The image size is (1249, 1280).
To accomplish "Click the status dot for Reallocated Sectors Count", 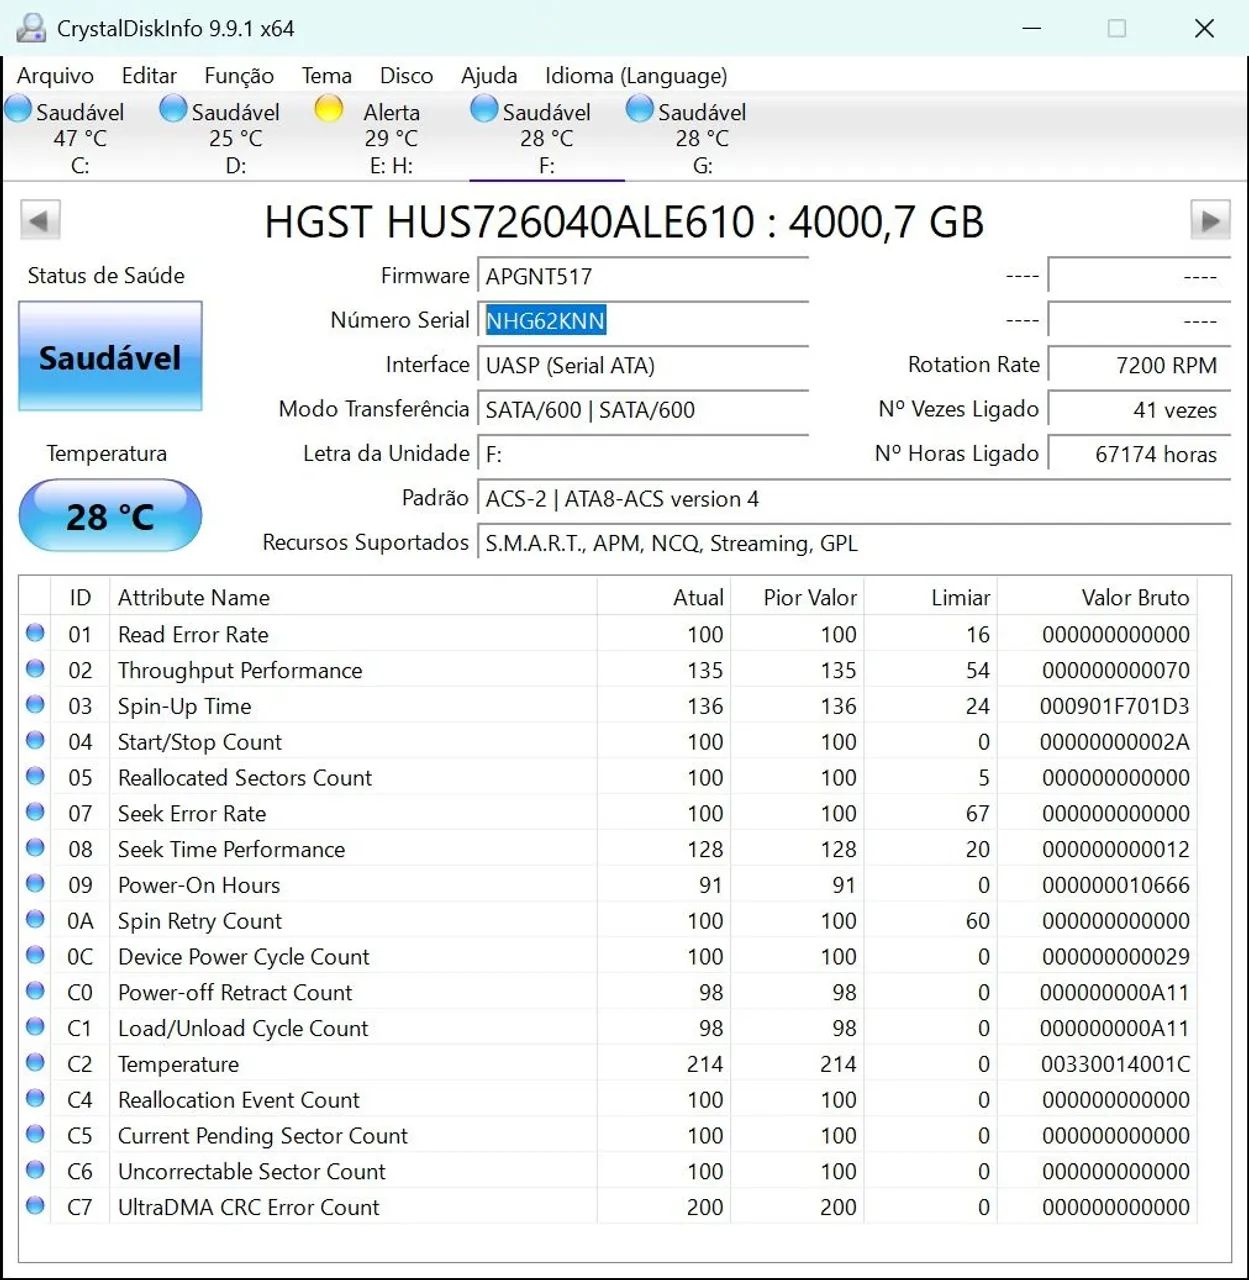I will click(x=35, y=776).
